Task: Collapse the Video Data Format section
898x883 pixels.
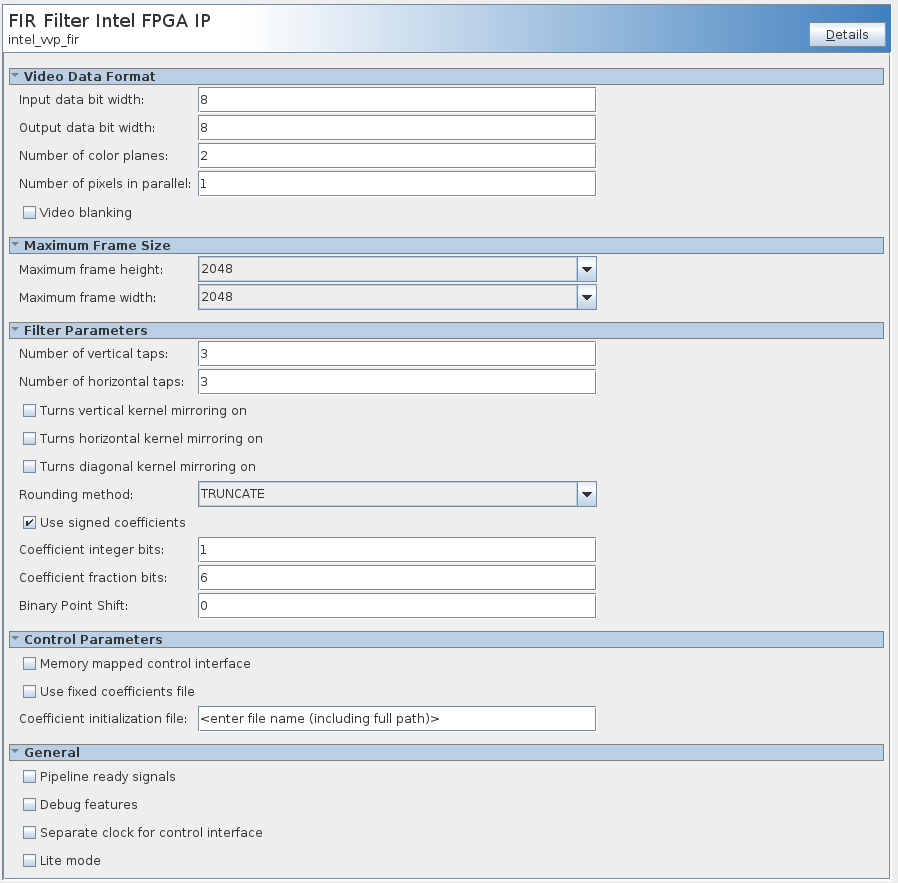Action: click(x=15, y=76)
